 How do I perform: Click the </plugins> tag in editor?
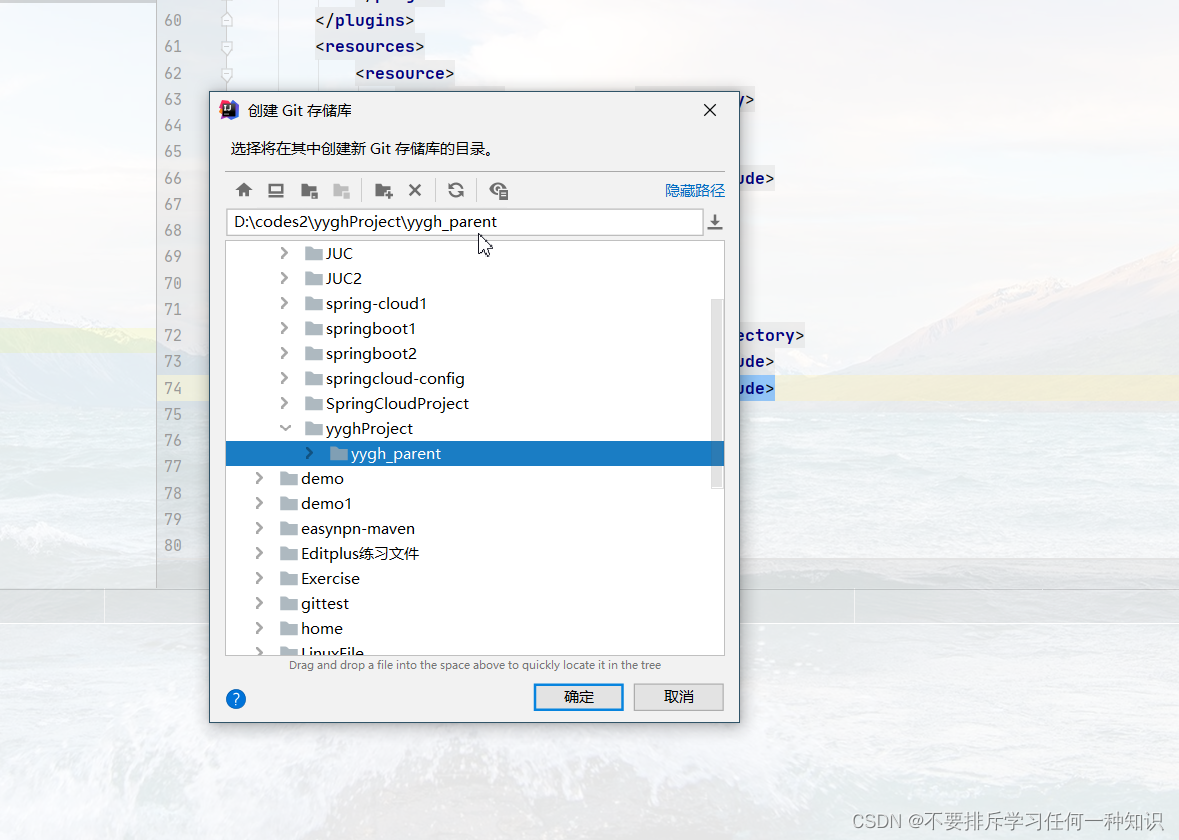coord(365,20)
